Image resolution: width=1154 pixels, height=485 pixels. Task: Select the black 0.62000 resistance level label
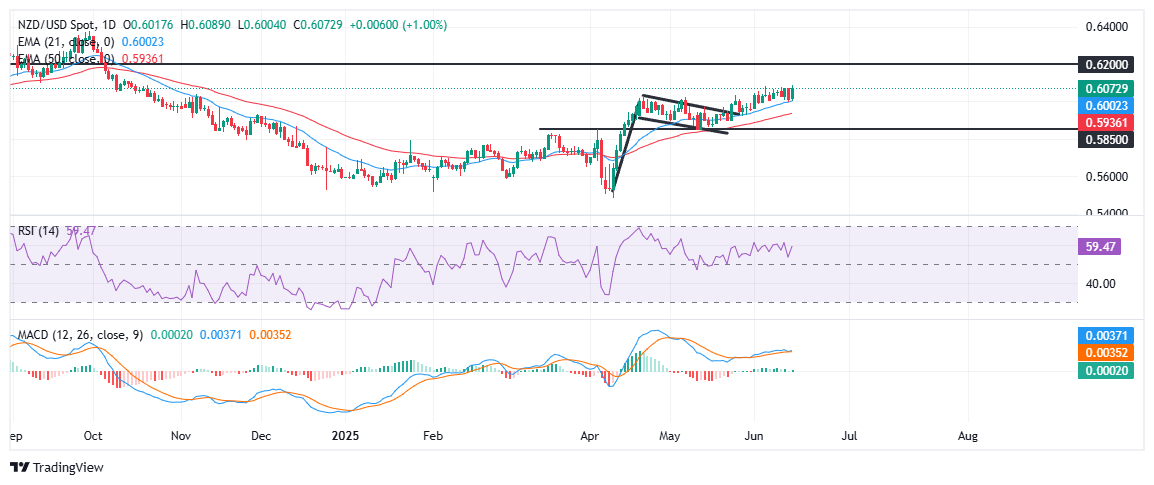pos(1110,64)
